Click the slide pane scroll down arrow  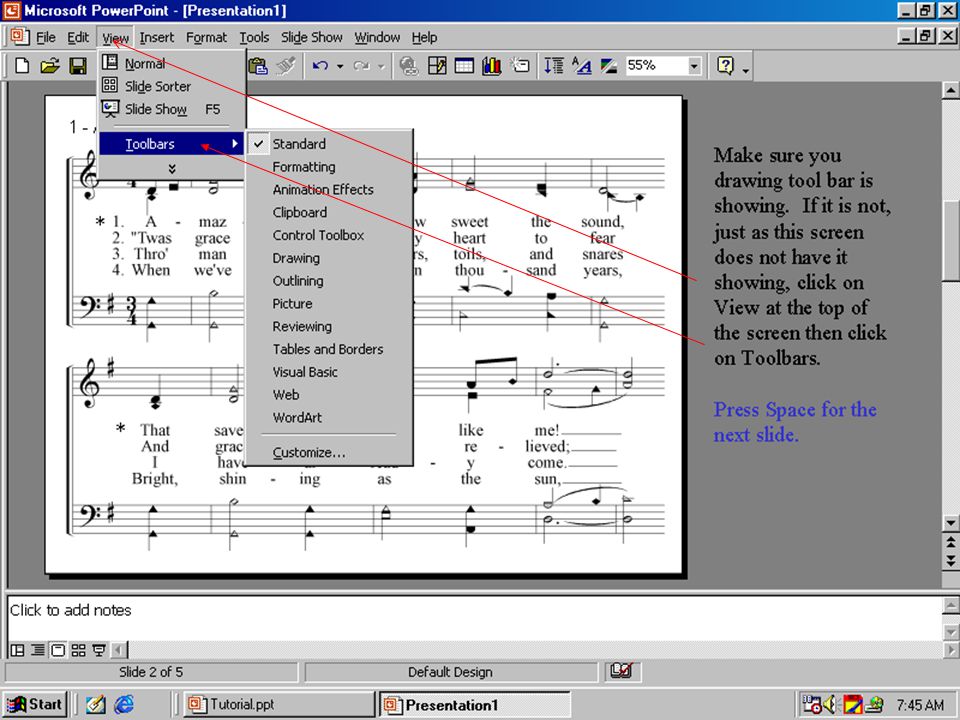[x=950, y=522]
